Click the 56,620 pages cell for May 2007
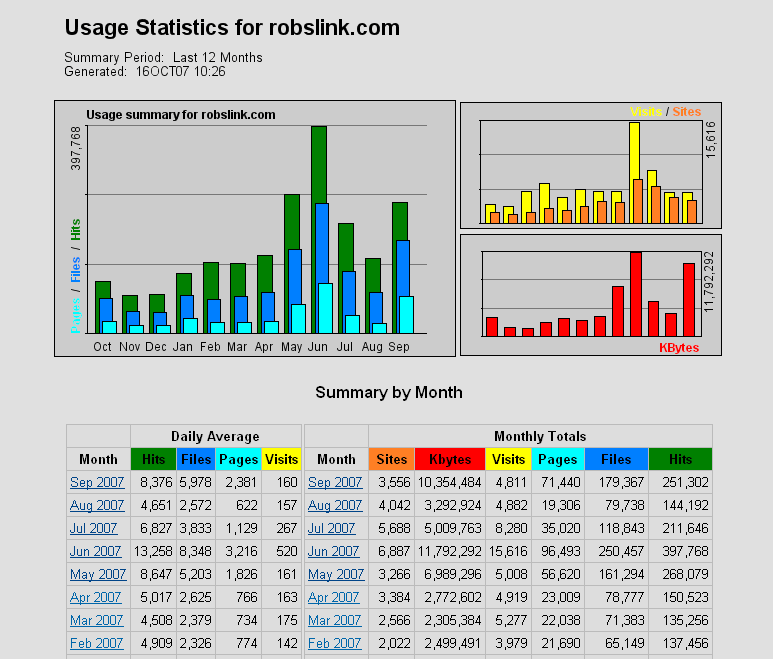 558,574
